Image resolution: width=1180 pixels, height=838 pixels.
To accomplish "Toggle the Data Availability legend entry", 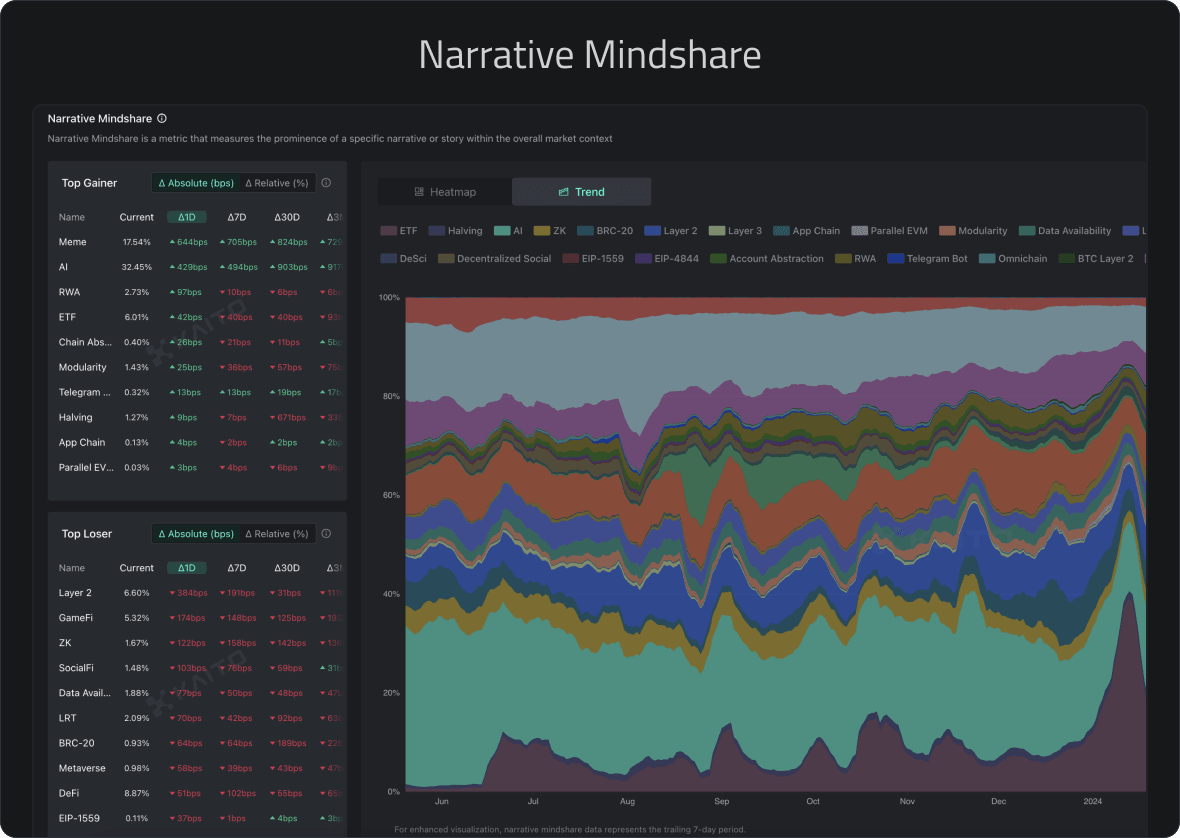I will pyautogui.click(x=1065, y=231).
